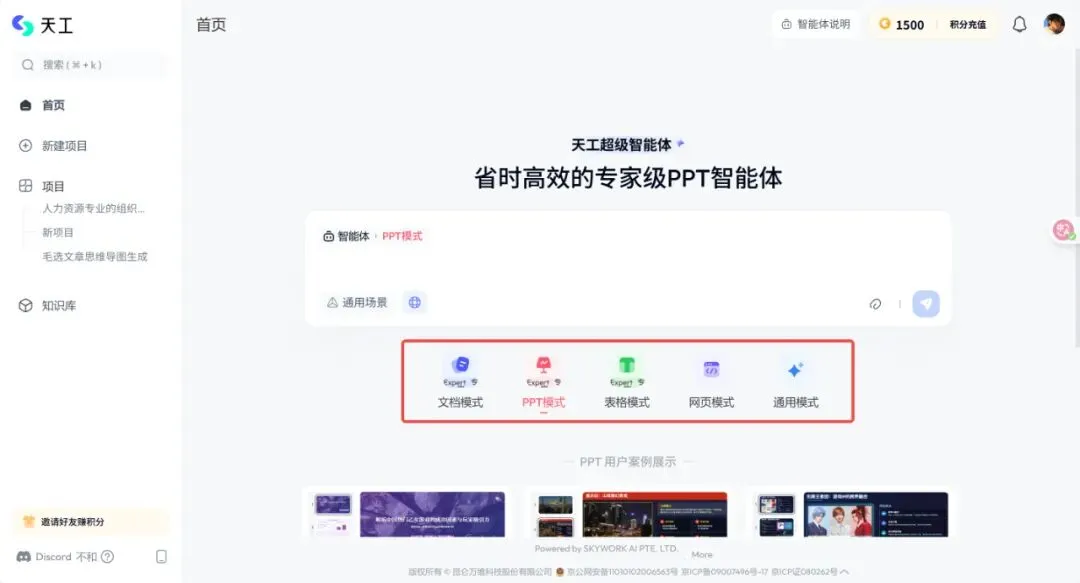Open project 毛选文章思维导图生成

pyautogui.click(x=95, y=256)
